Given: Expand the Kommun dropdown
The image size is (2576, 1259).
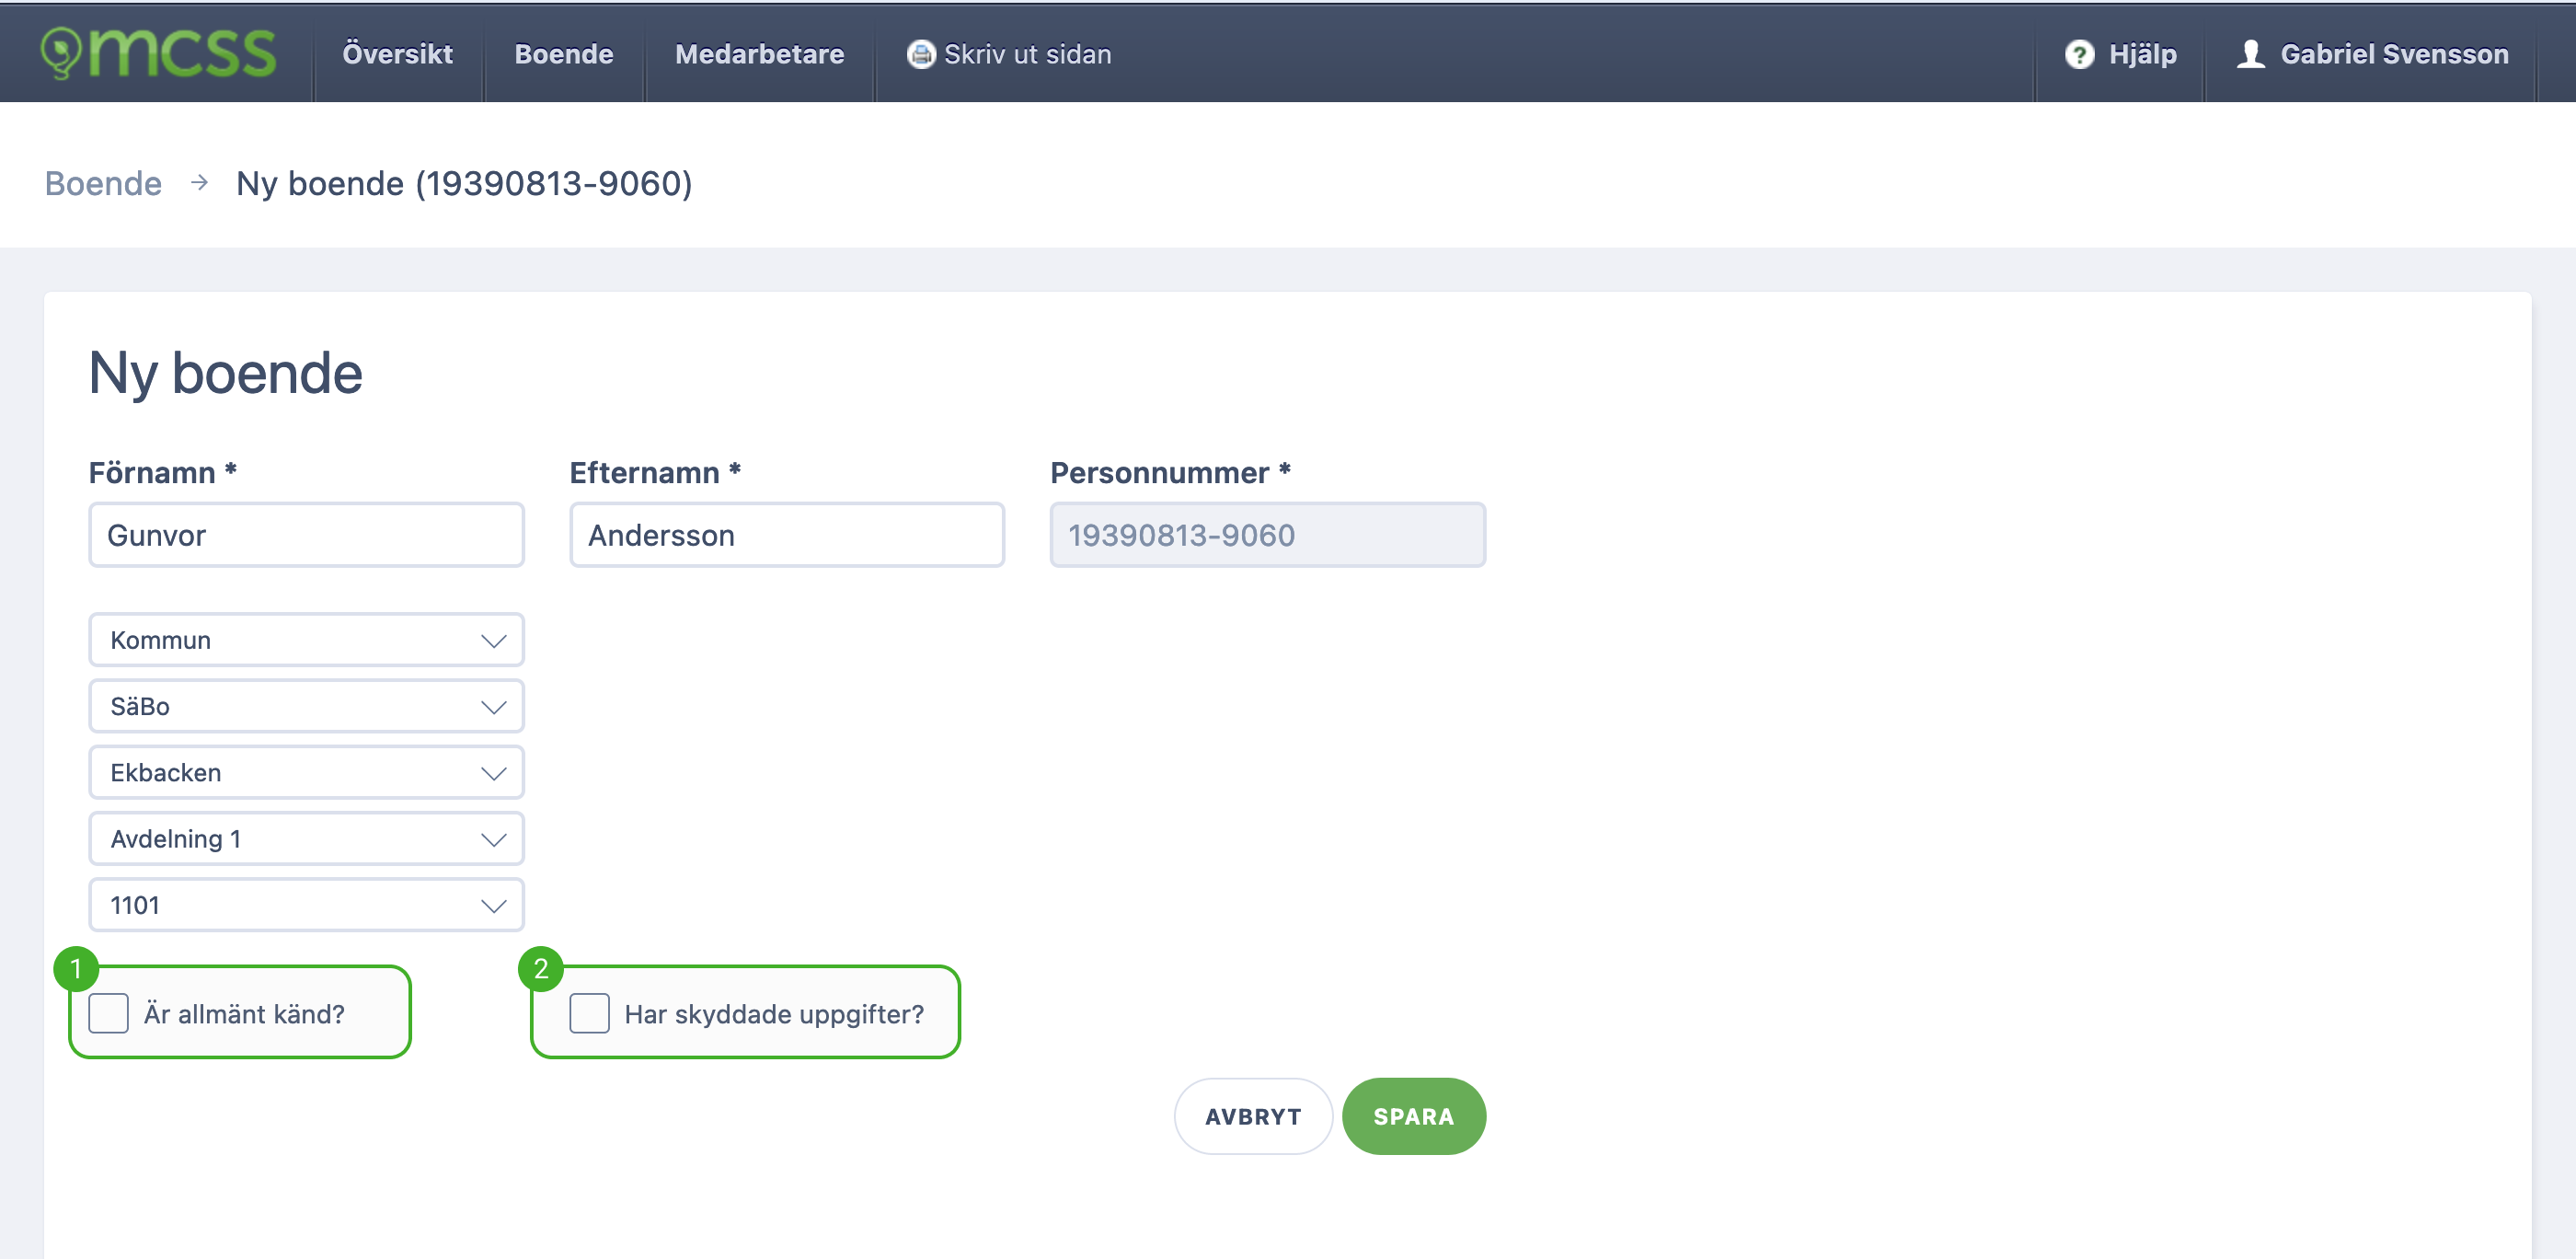Looking at the screenshot, I should tap(306, 640).
